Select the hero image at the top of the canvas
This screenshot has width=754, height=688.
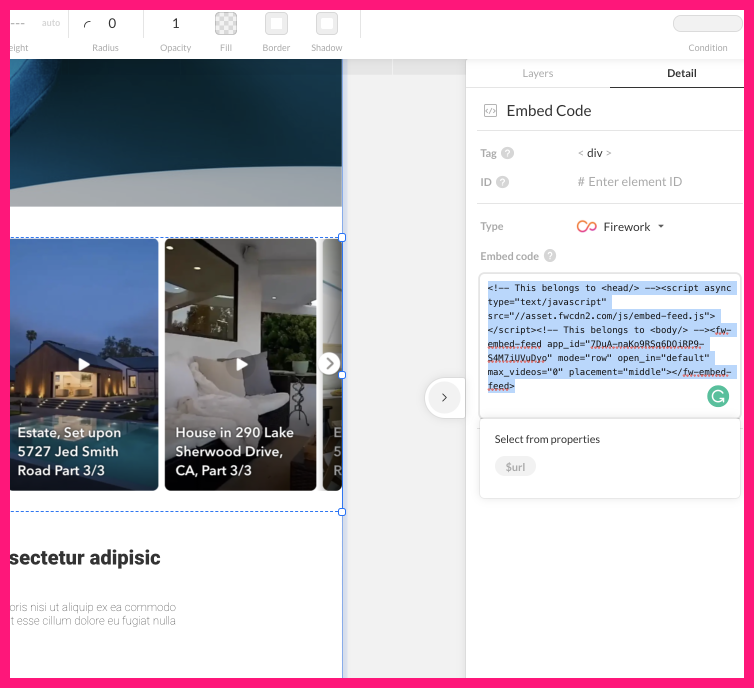pyautogui.click(x=176, y=133)
